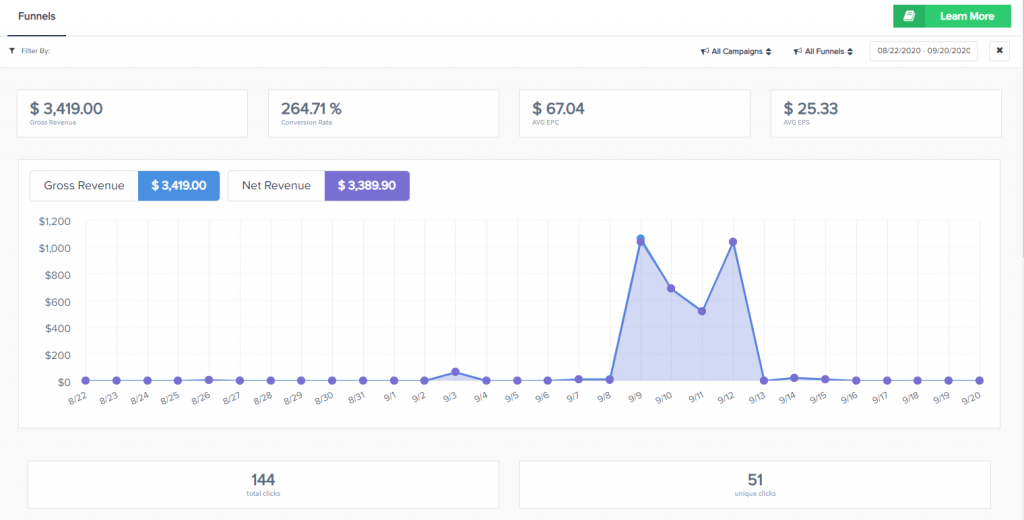The width and height of the screenshot is (1024, 520).
Task: Click the funnel icon beside Filter By
Action: point(12,50)
